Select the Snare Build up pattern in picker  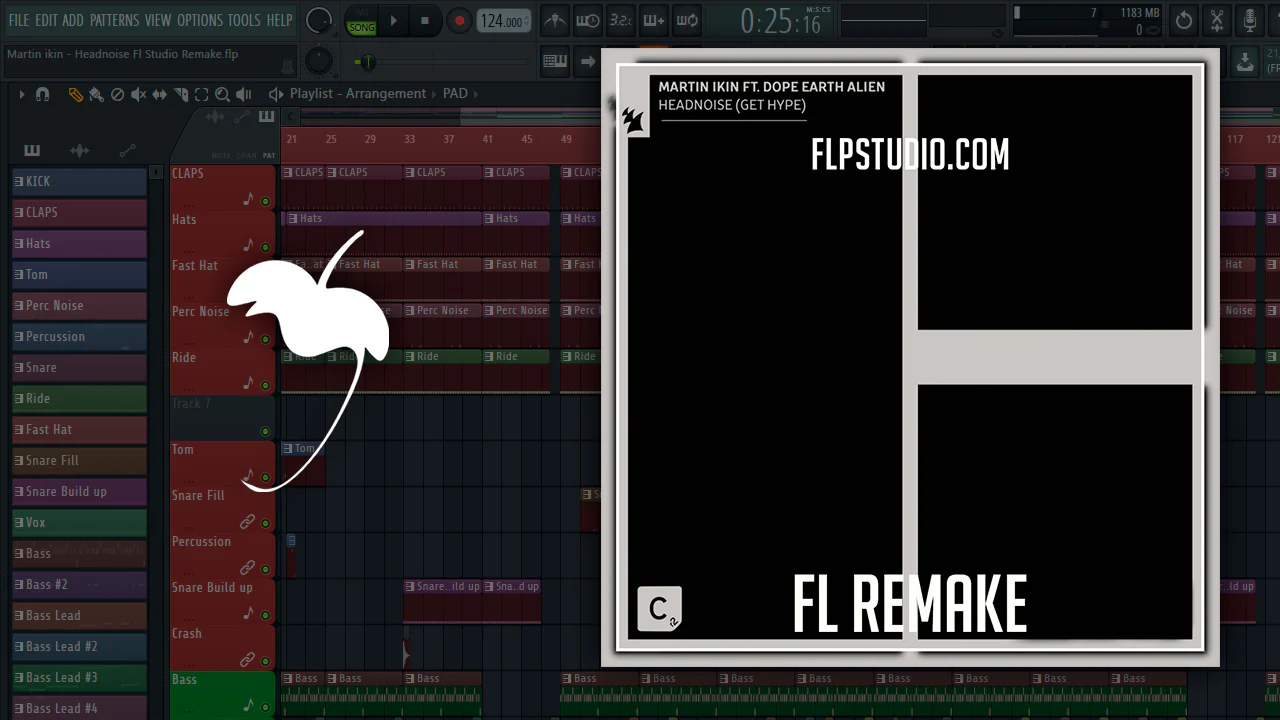(x=80, y=491)
